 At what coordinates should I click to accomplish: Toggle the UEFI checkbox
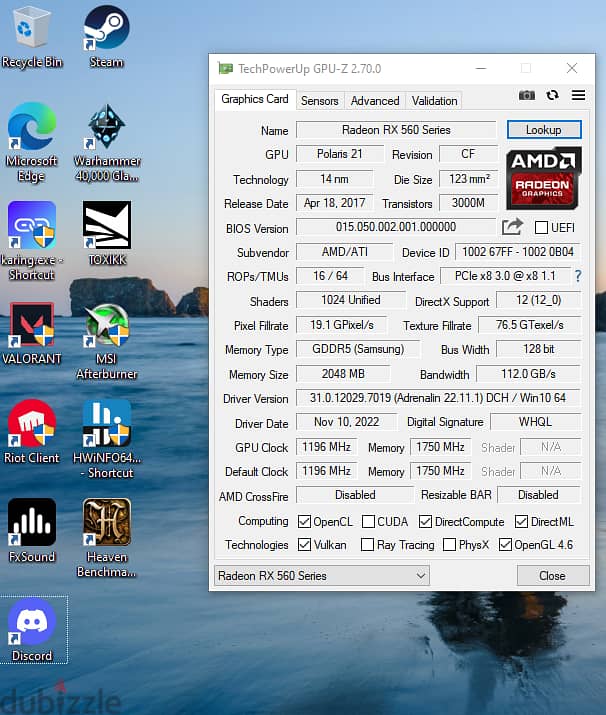pos(541,228)
